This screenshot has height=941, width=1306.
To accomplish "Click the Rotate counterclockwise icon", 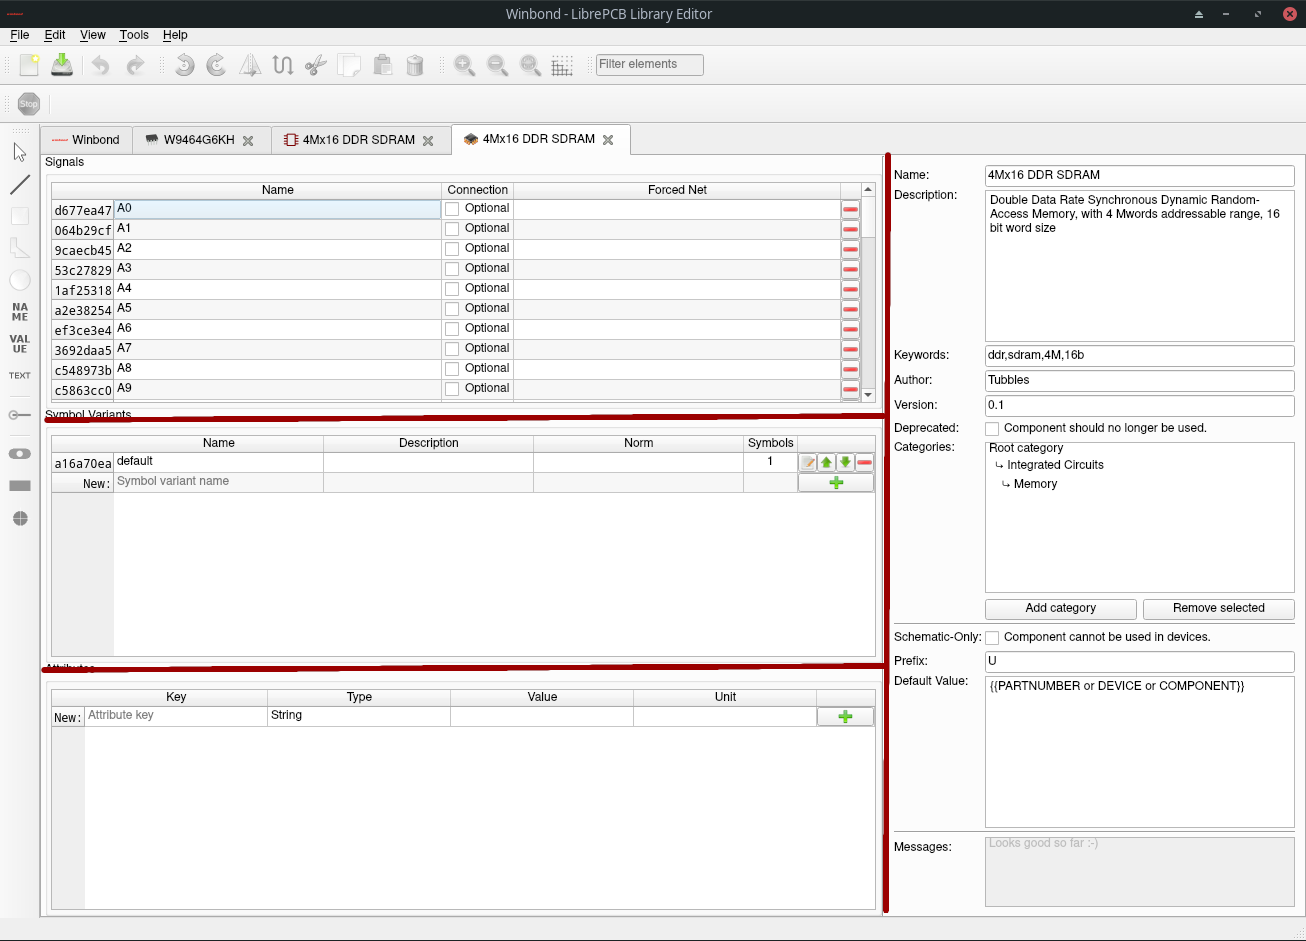I will coord(184,66).
